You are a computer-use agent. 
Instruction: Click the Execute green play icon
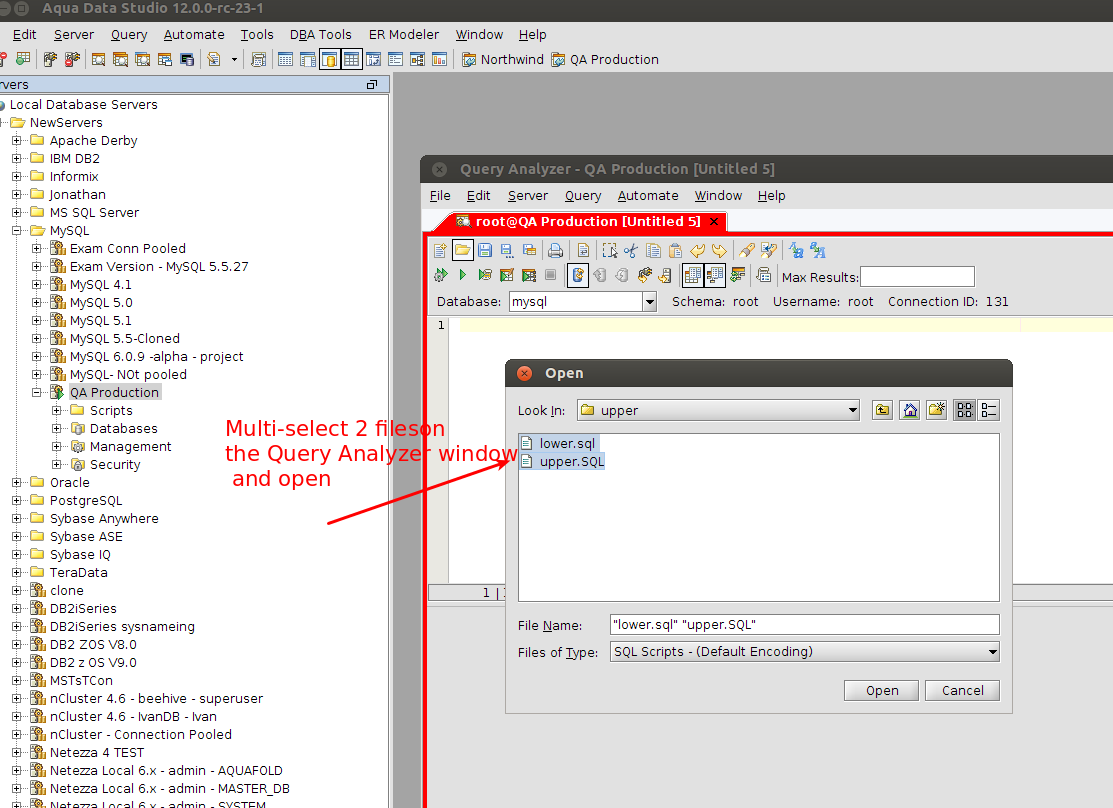(462, 275)
